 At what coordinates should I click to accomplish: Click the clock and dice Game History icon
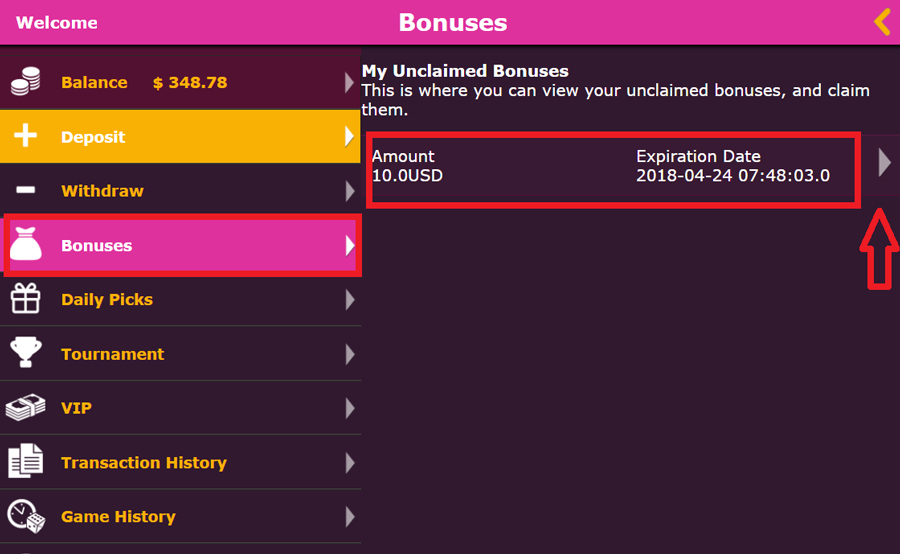26,516
